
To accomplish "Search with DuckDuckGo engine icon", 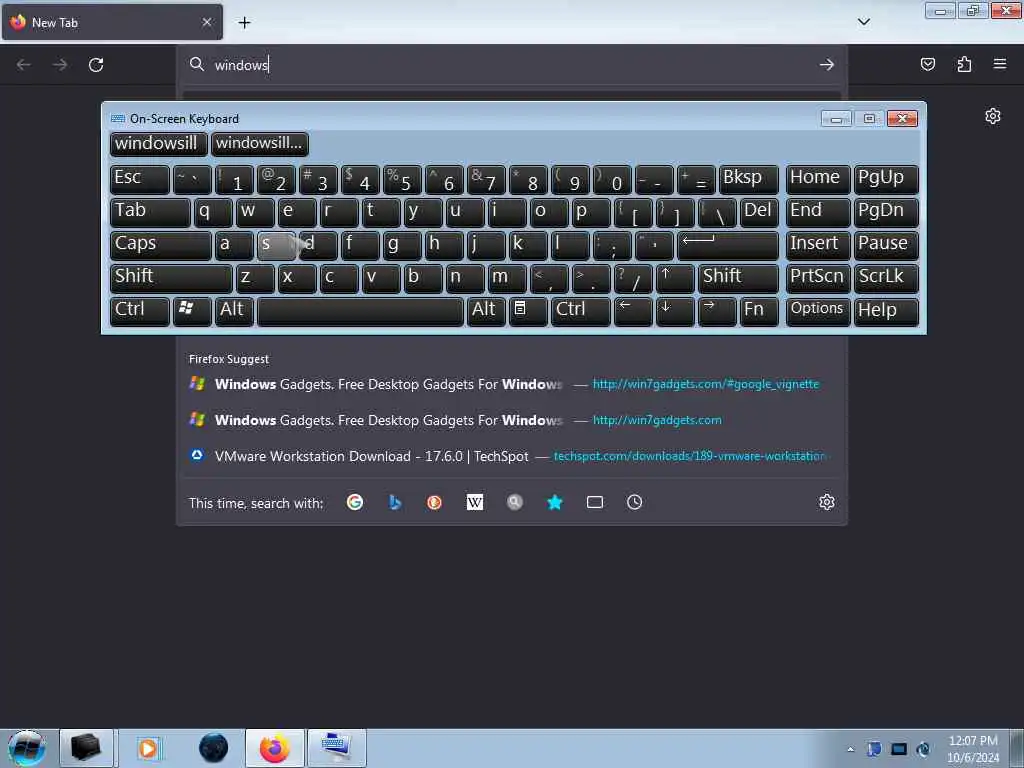I will (x=434, y=502).
